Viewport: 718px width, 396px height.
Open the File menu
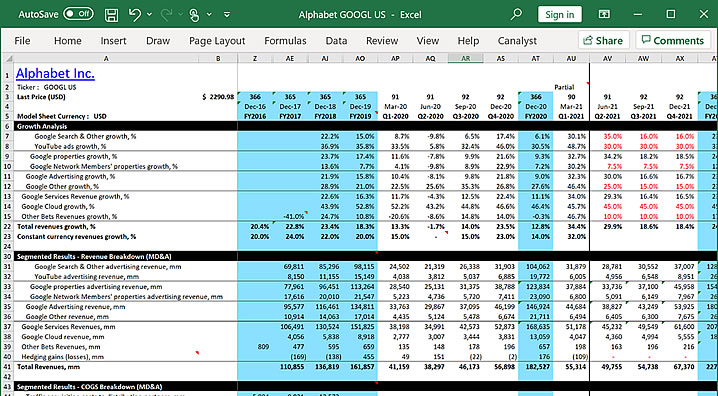tap(22, 41)
